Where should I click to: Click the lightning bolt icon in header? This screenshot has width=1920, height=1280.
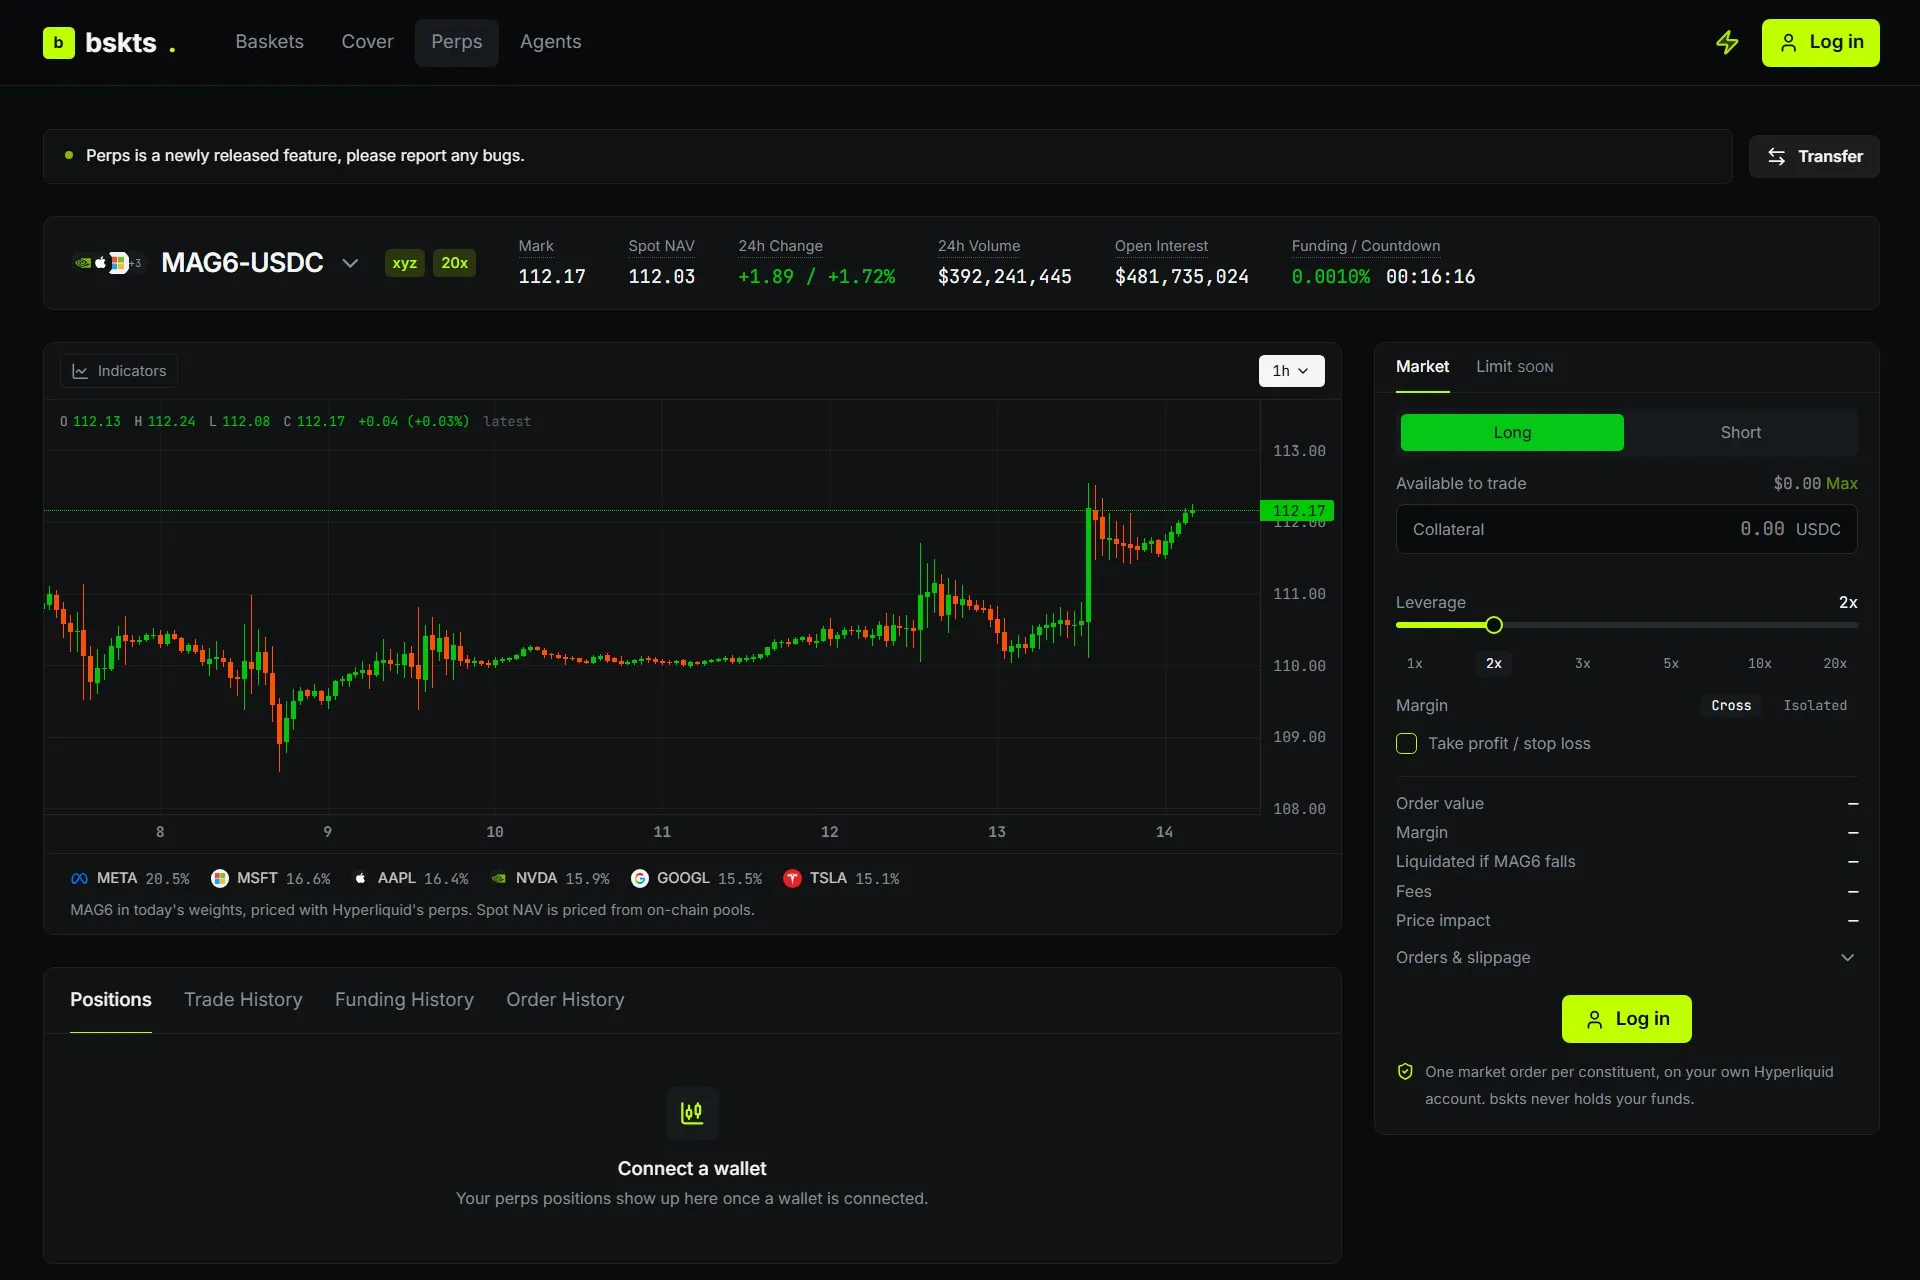click(x=1727, y=43)
